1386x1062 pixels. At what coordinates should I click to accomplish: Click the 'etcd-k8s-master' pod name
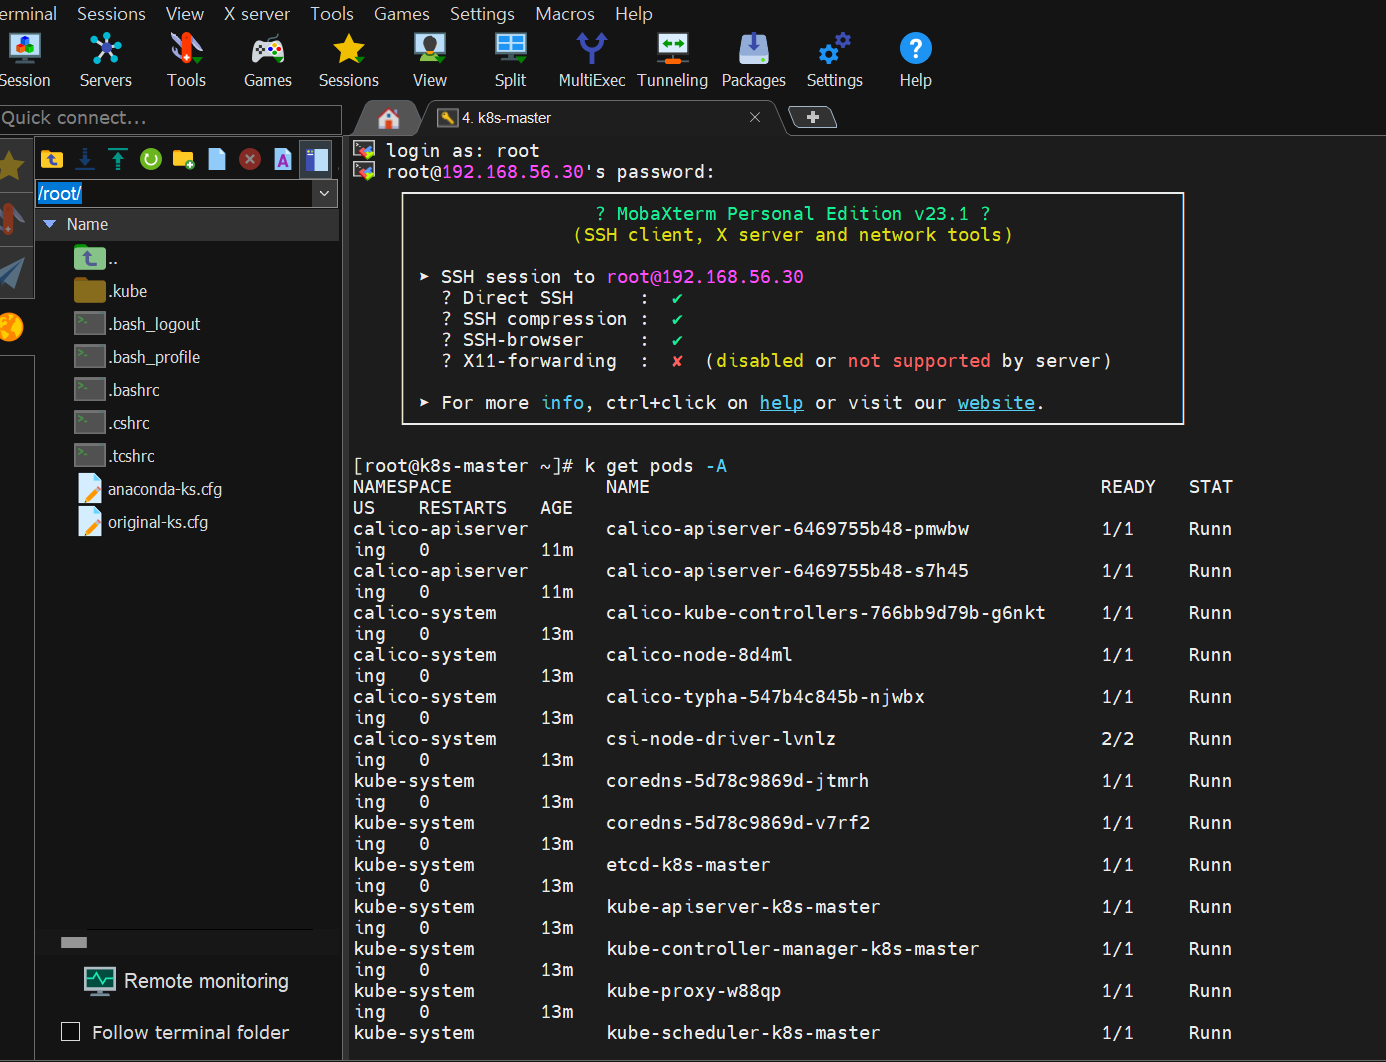pyautogui.click(x=688, y=864)
